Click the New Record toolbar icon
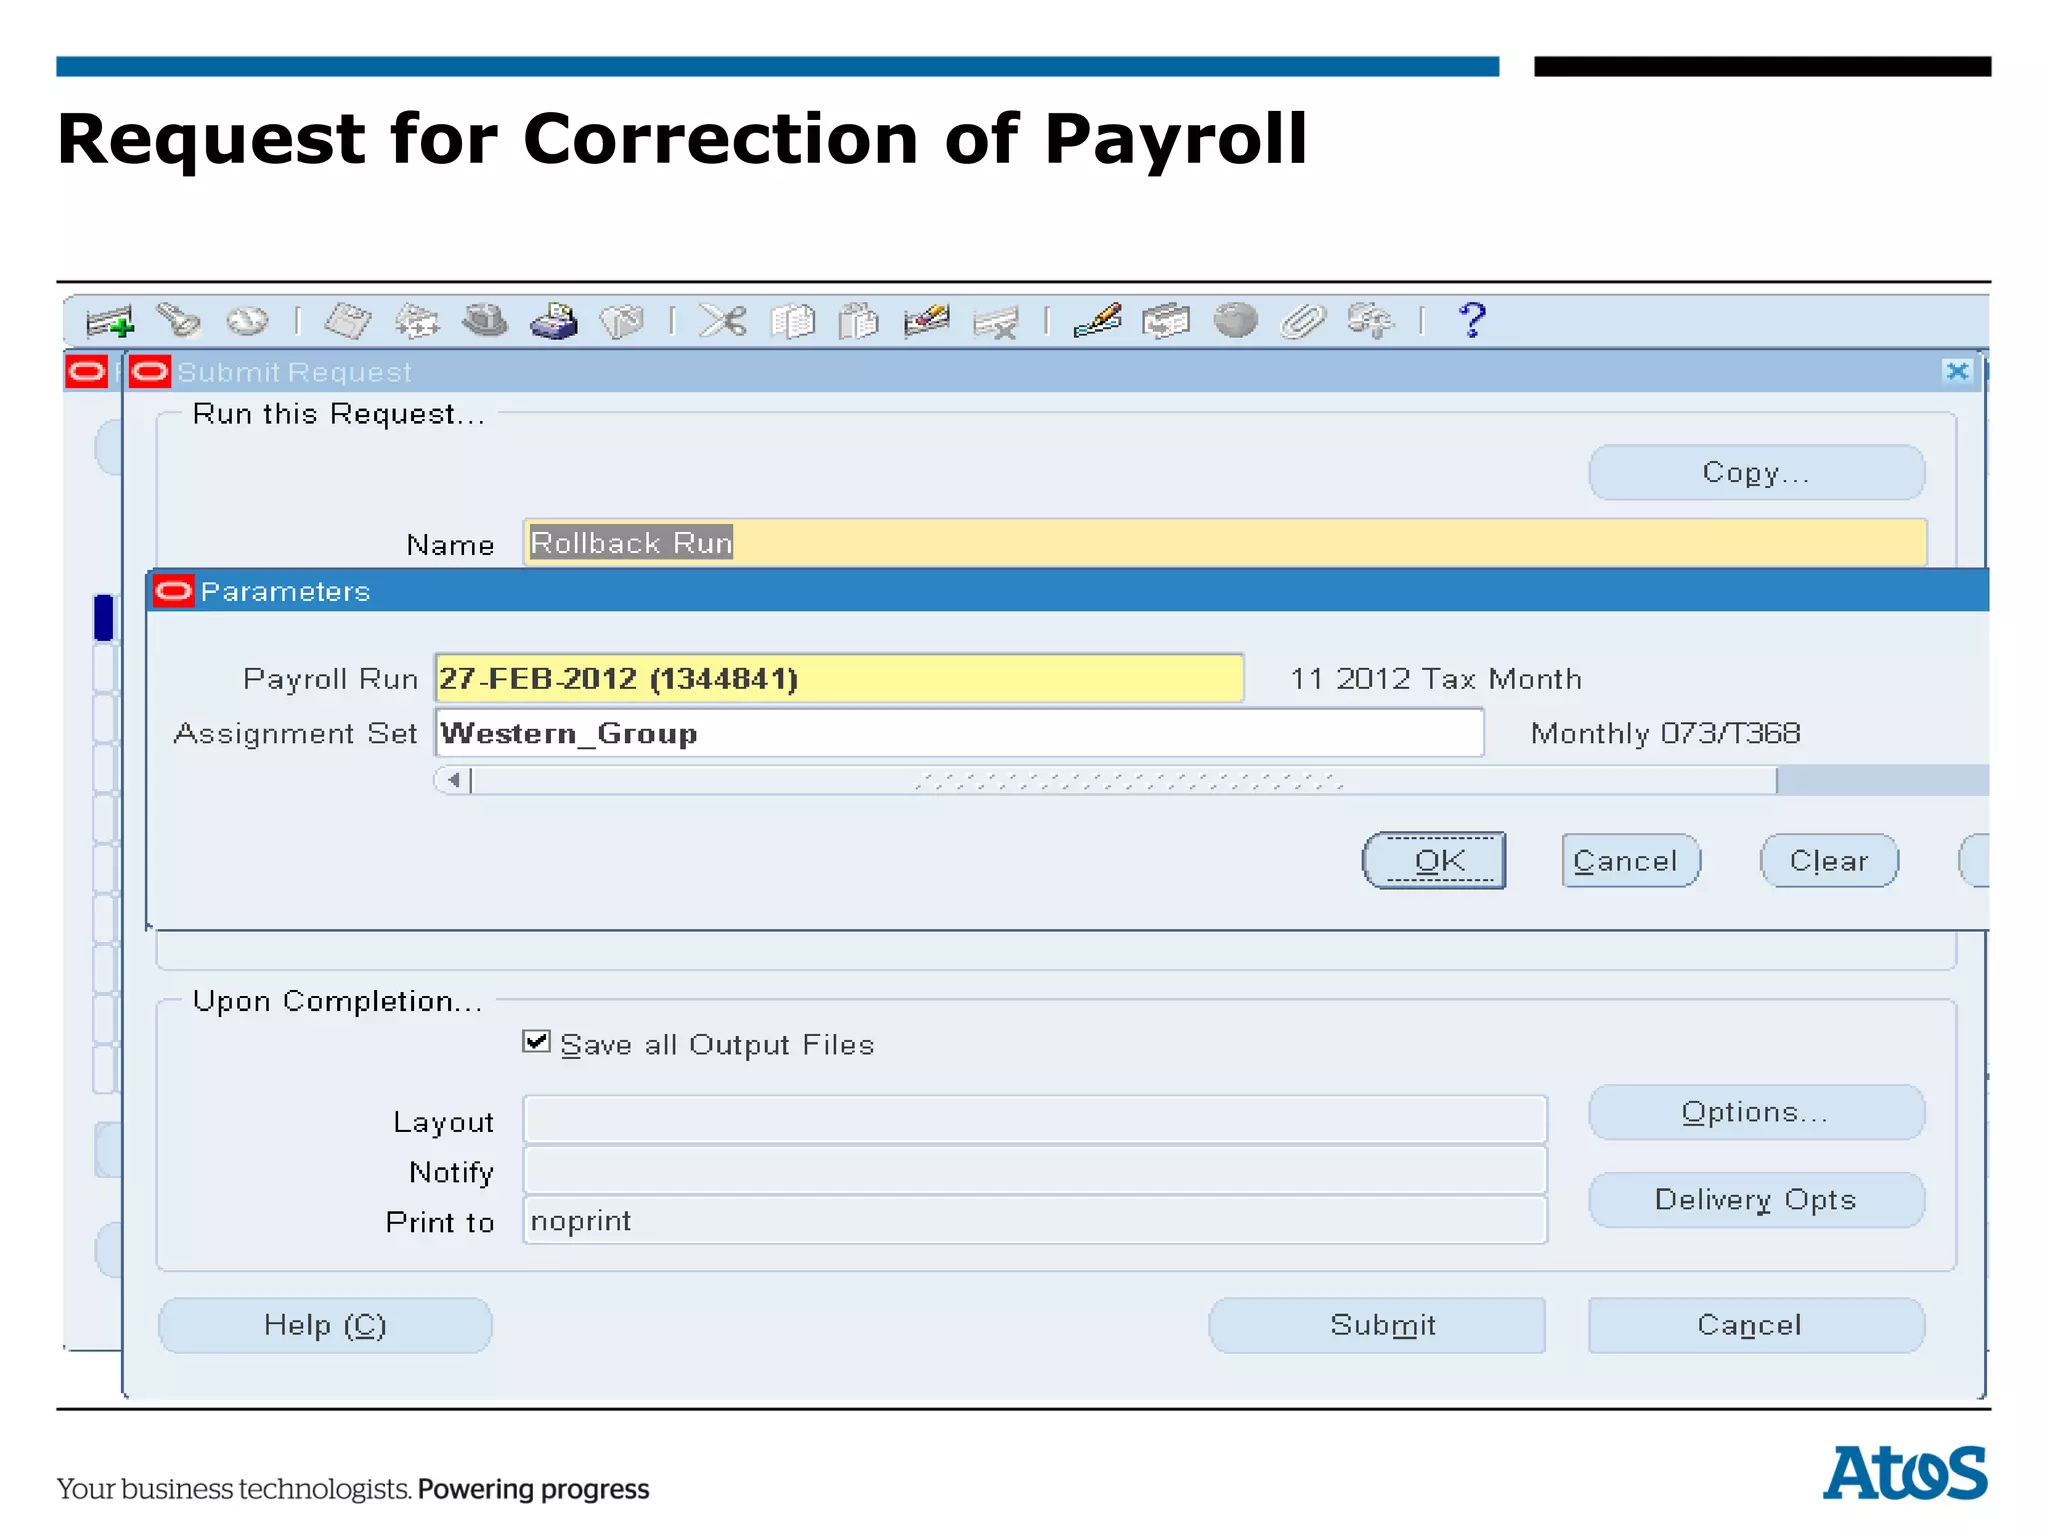This screenshot has height=1536, width=2048. (109, 322)
